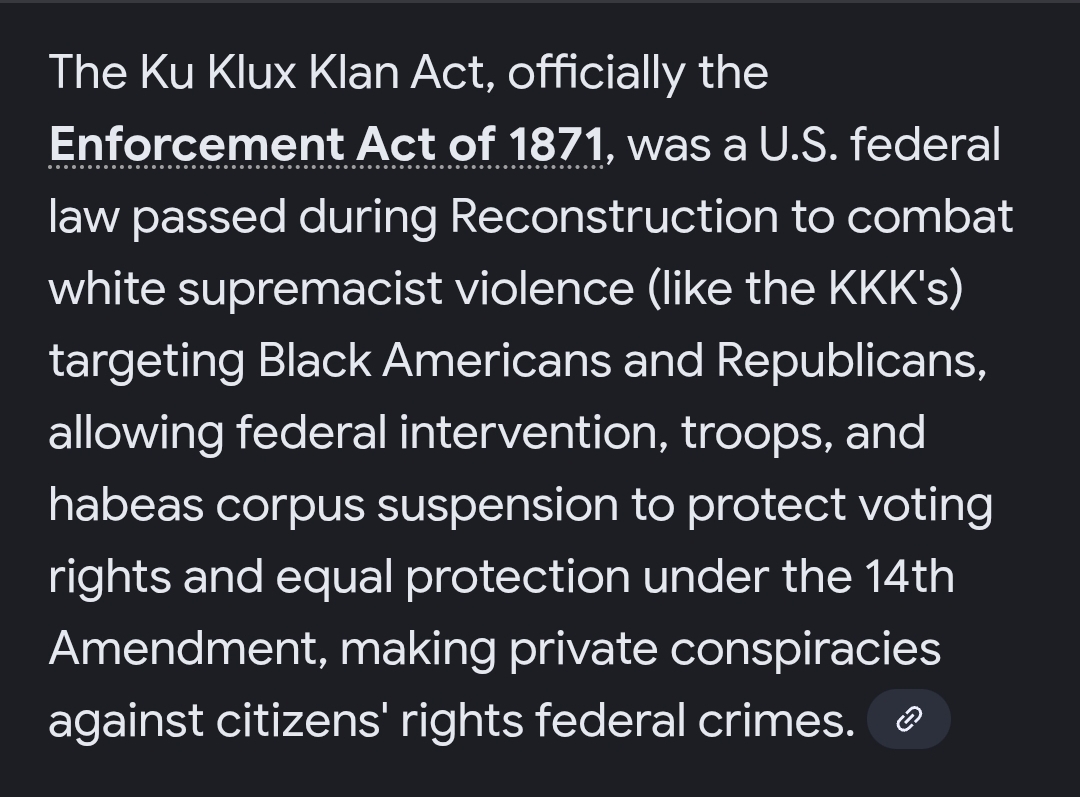1080x797 pixels.
Task: Open the Enforcement Act of 1871 link
Action: click(x=327, y=145)
